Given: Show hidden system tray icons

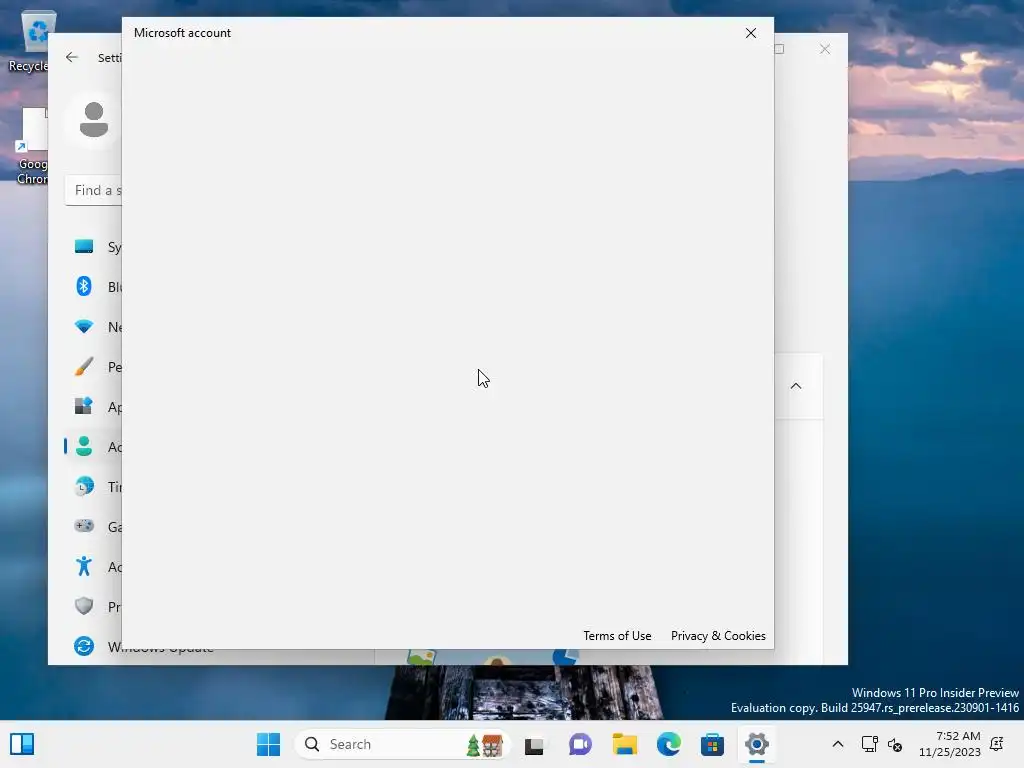Looking at the screenshot, I should 838,744.
